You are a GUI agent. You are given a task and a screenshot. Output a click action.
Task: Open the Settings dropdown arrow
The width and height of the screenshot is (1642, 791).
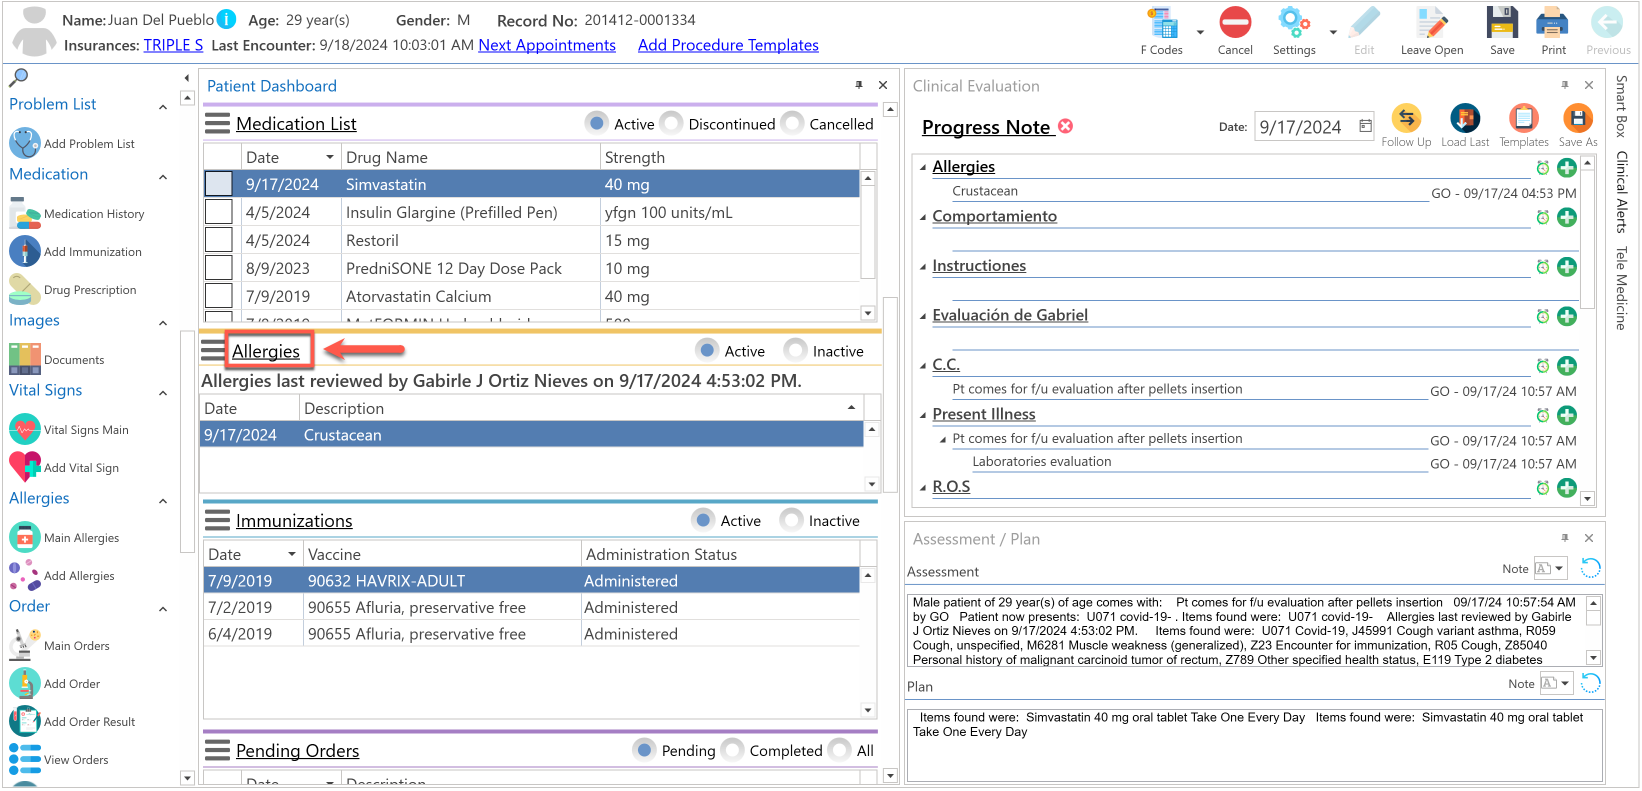(1333, 32)
